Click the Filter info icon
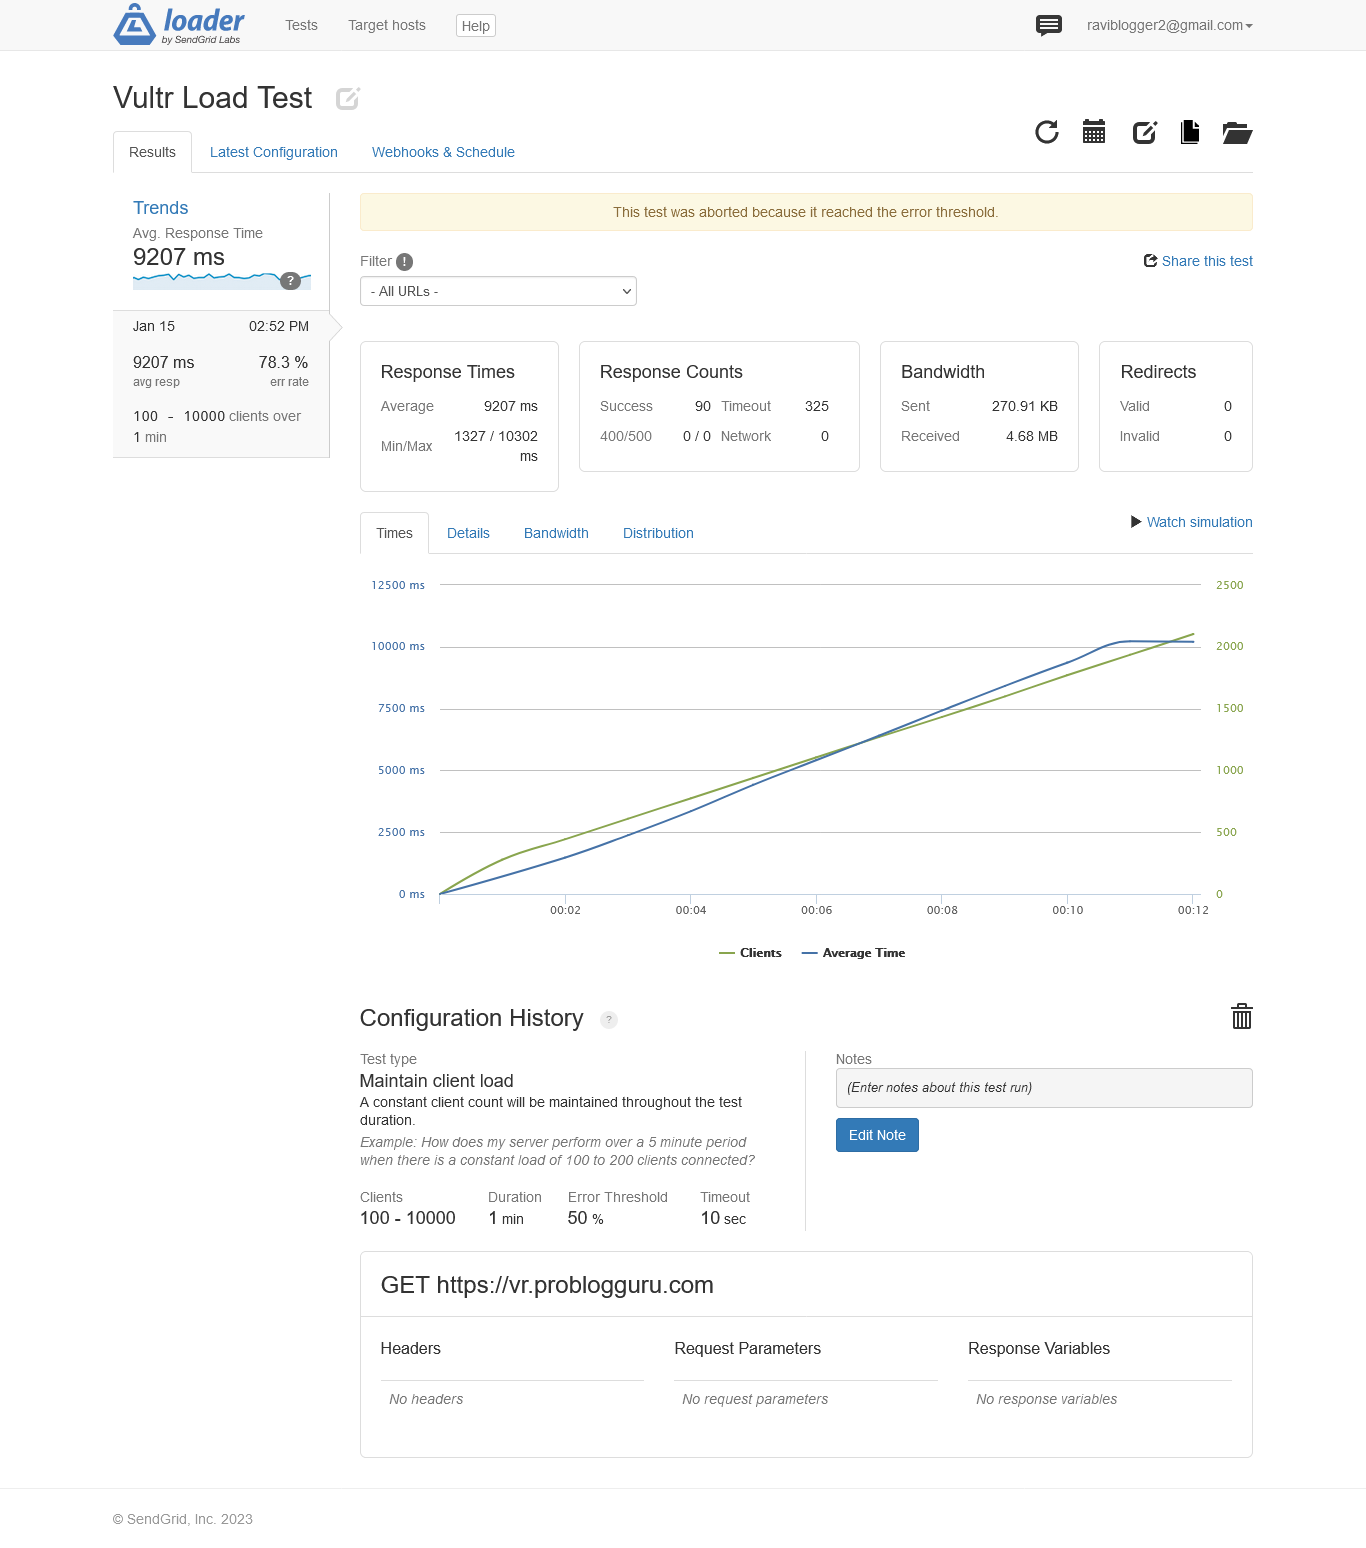Viewport: 1366px width, 1548px height. 404,262
